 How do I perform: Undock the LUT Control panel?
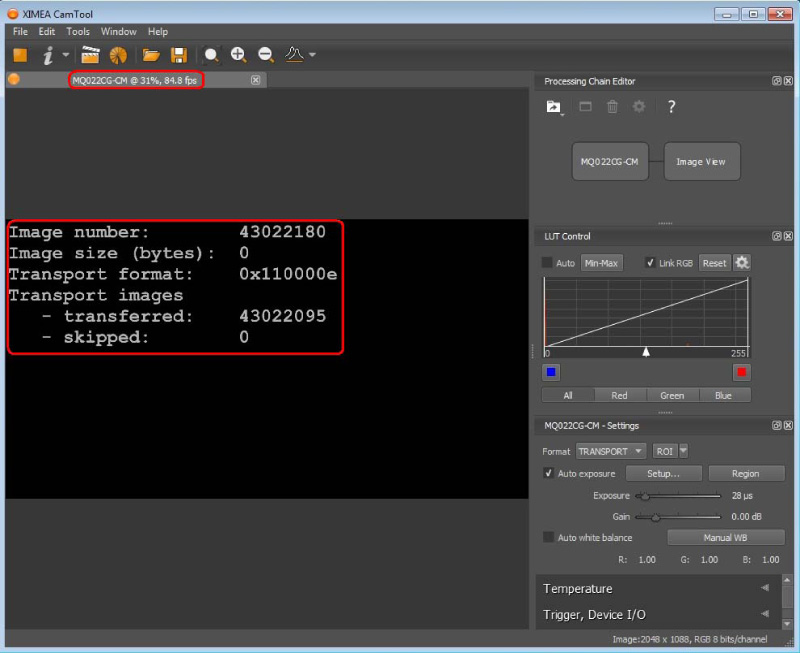tap(776, 236)
